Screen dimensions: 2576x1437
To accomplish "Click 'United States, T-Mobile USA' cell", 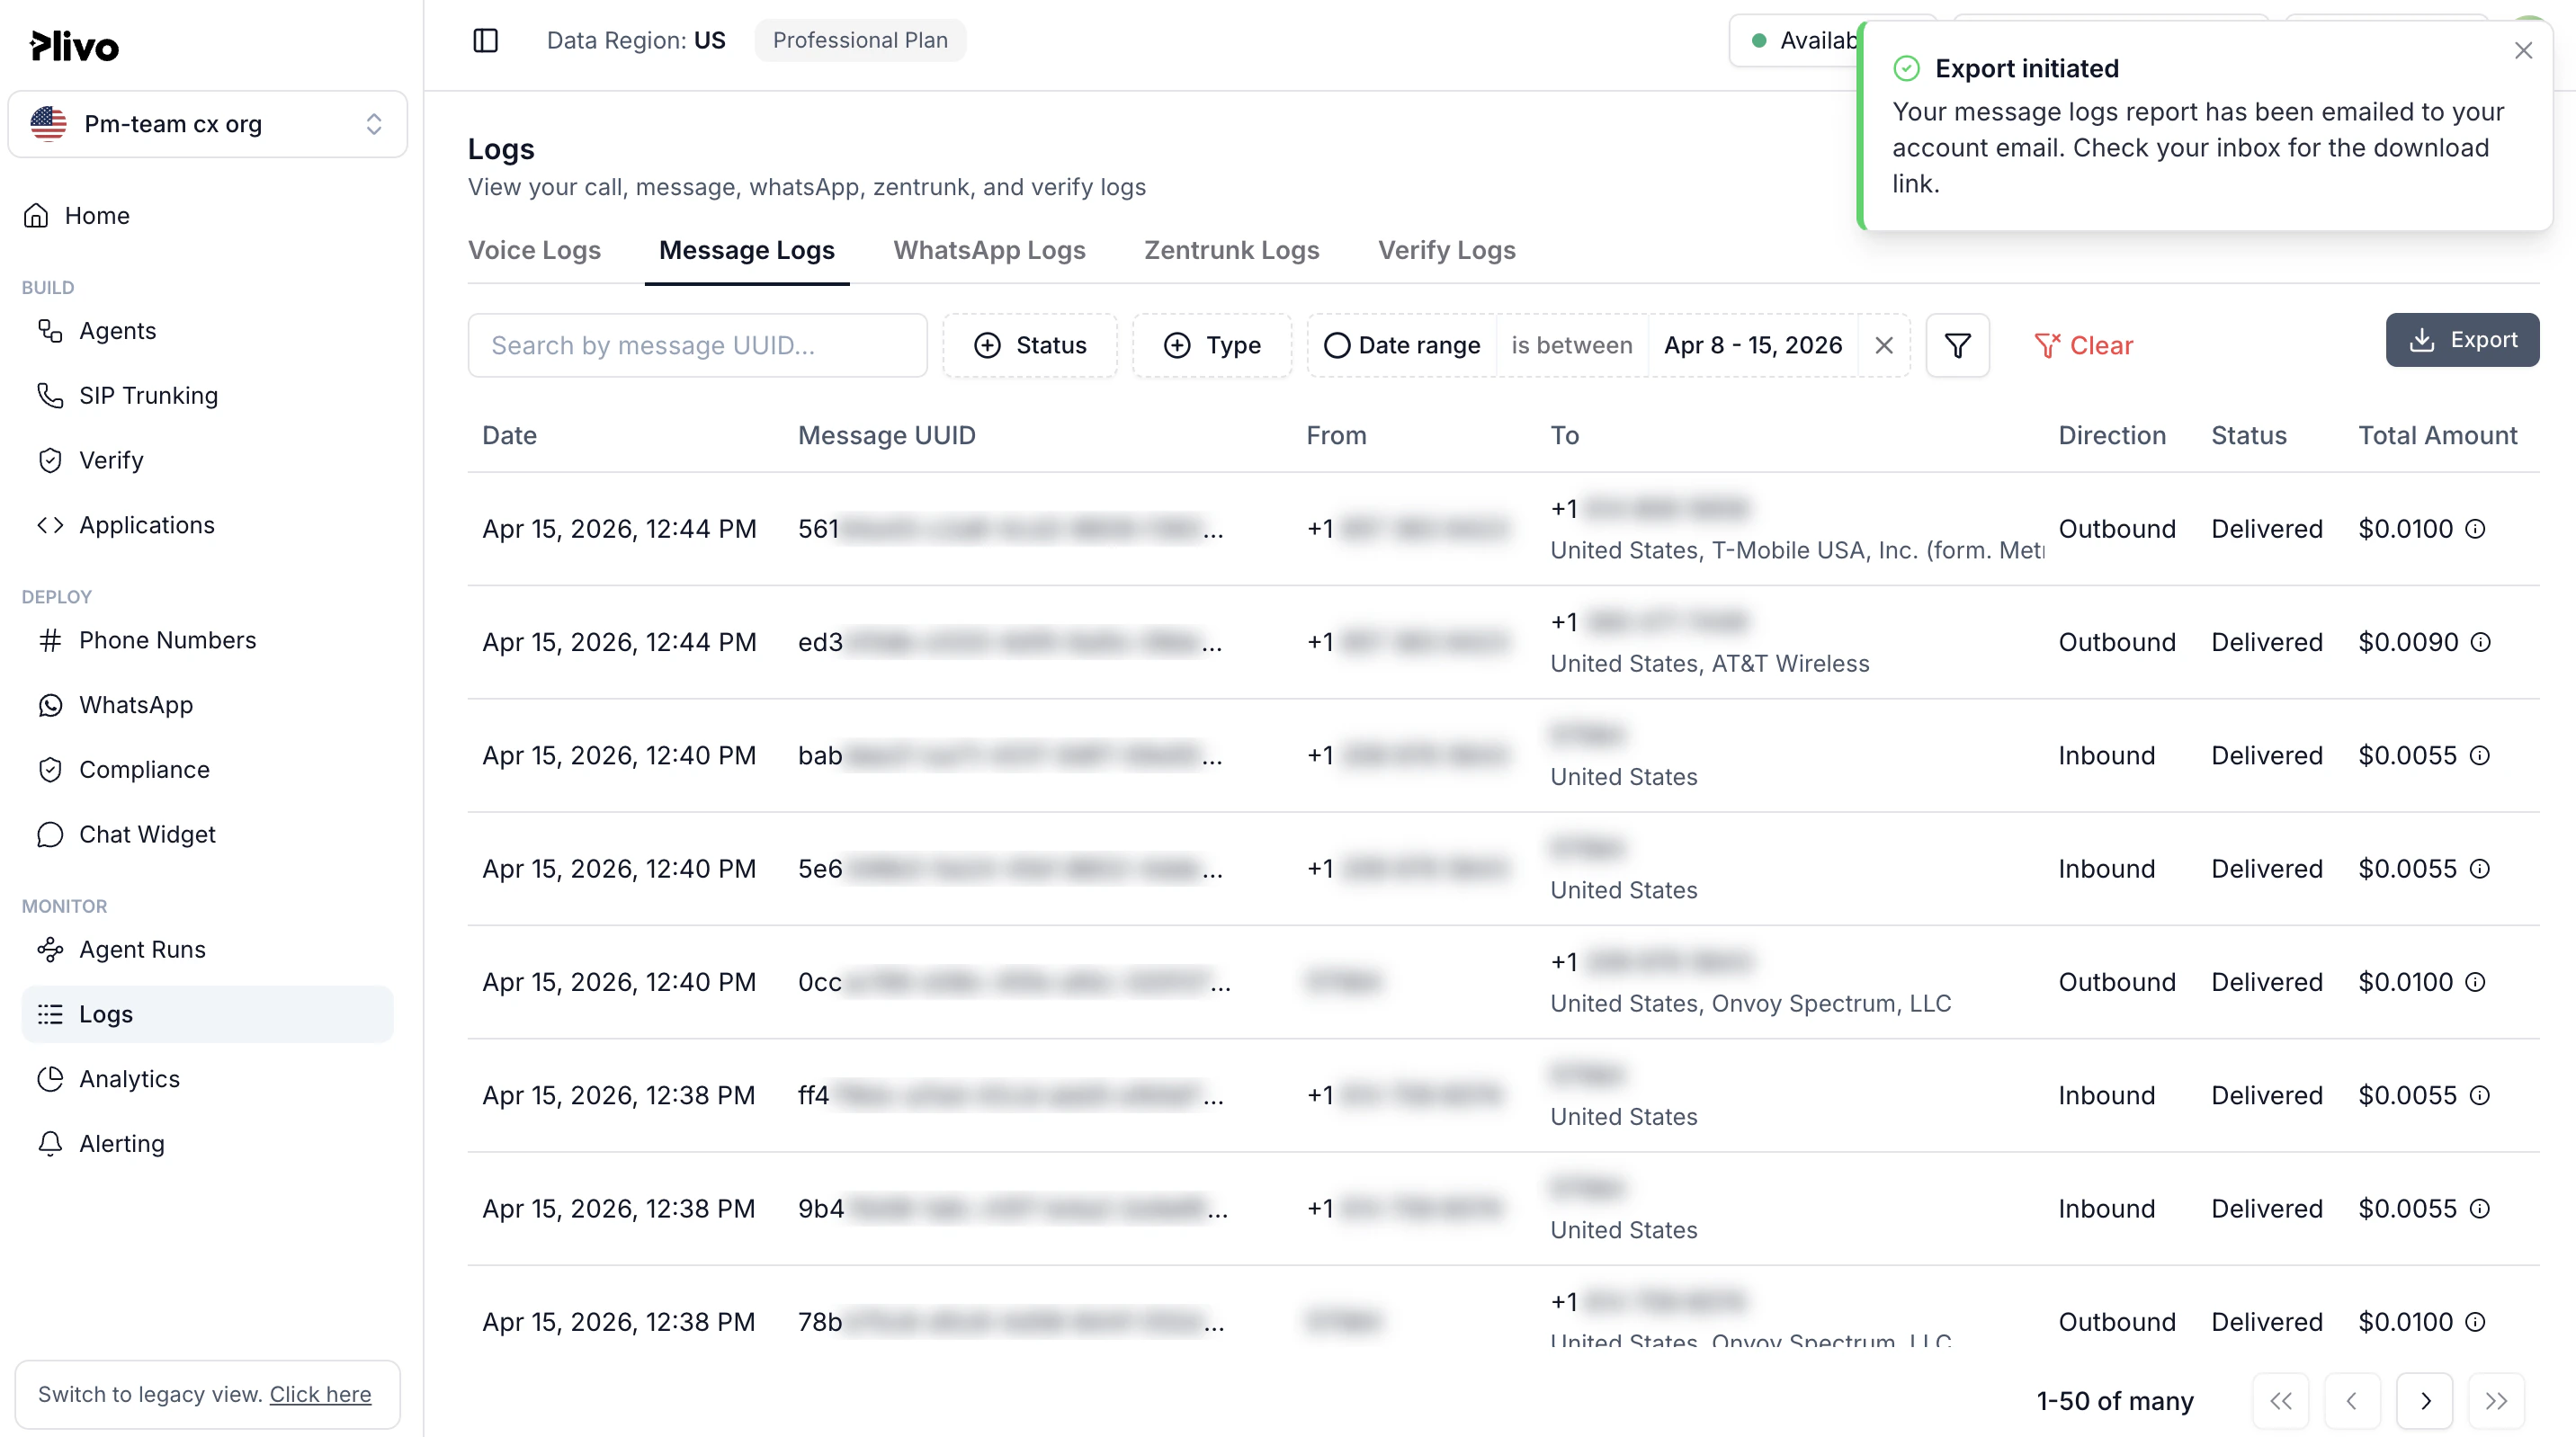I will (x=1797, y=552).
